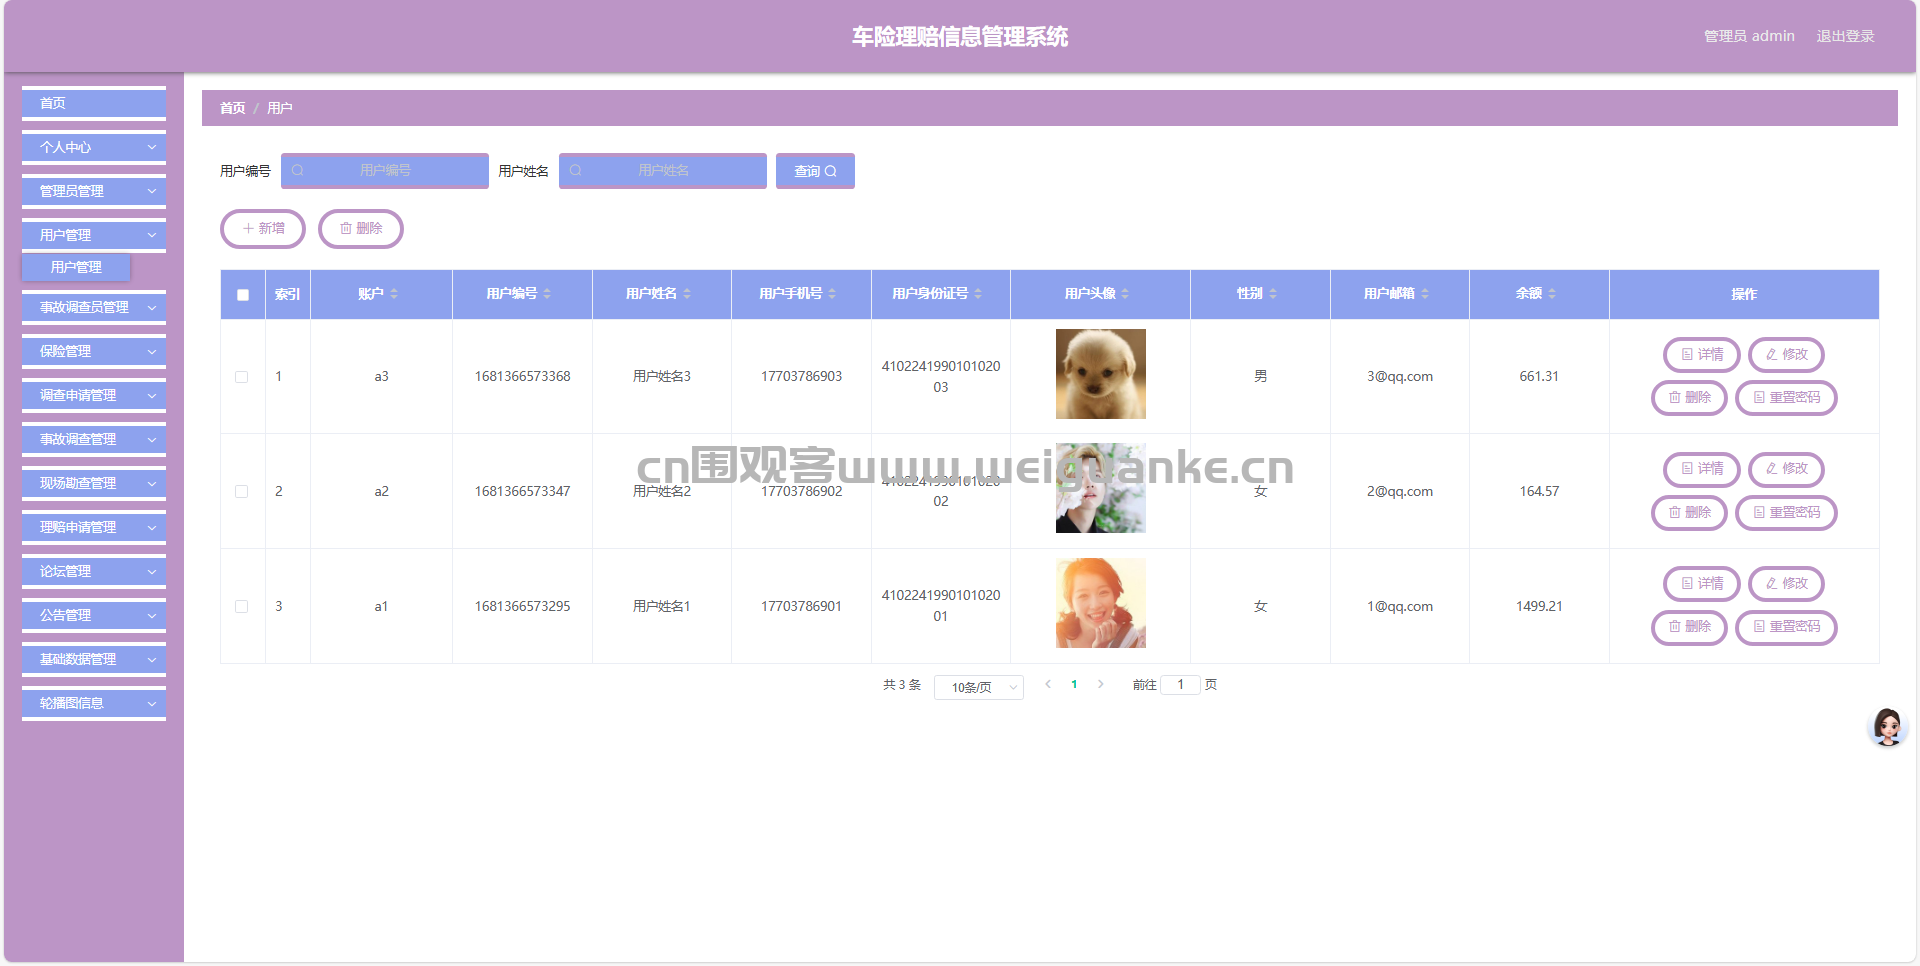The width and height of the screenshot is (1920, 966).
Task: Sort by 性别 column sort icon
Action: 1273,294
